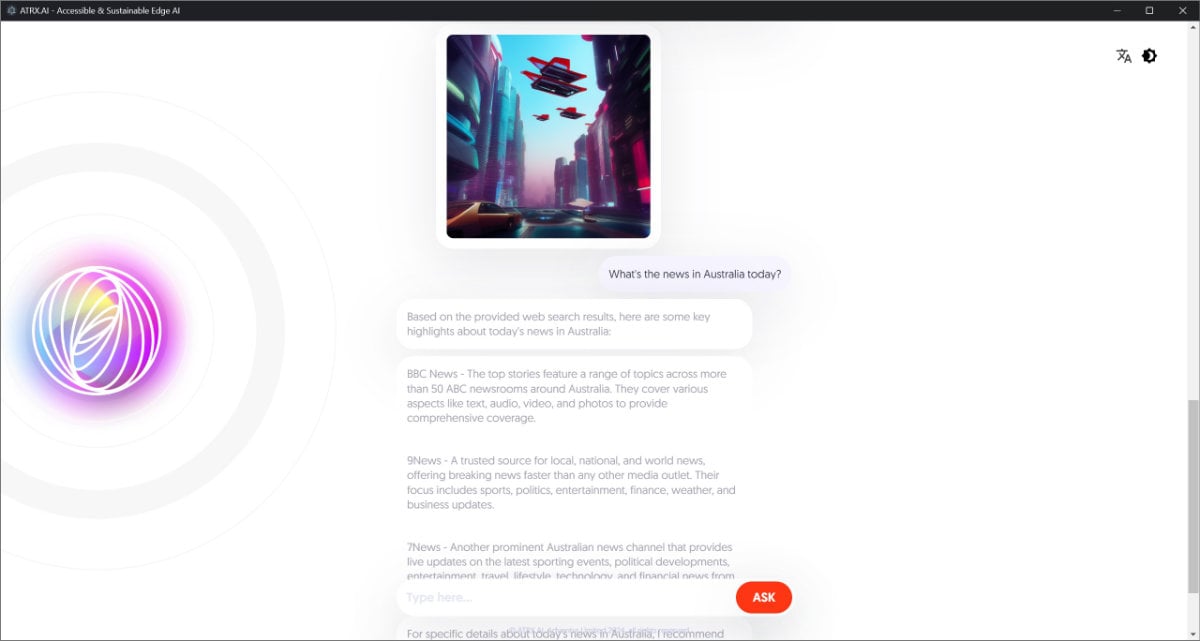Viewport: 1200px width, 641px height.
Task: Toggle the dark/light theme icon
Action: 1150,56
